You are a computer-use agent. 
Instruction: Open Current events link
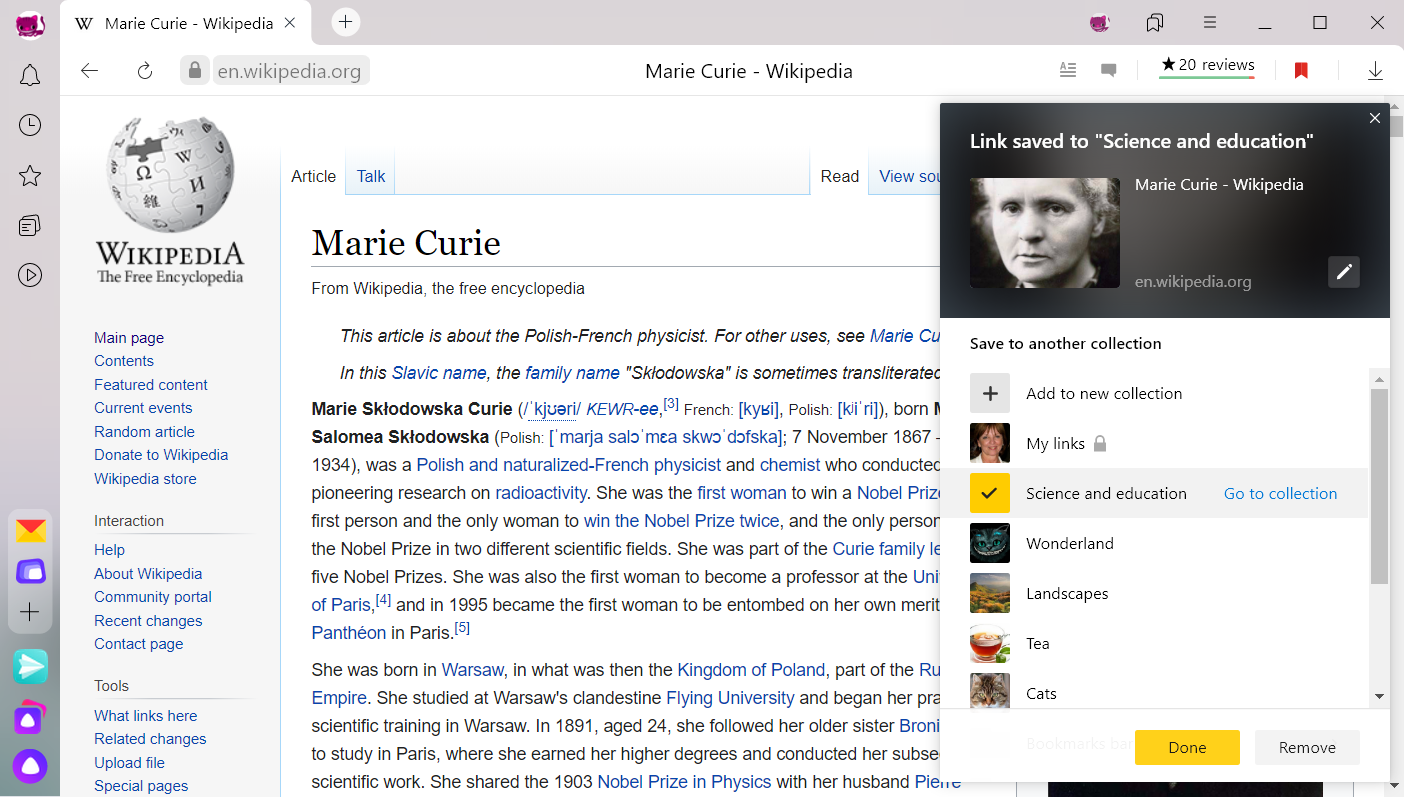[143, 408]
